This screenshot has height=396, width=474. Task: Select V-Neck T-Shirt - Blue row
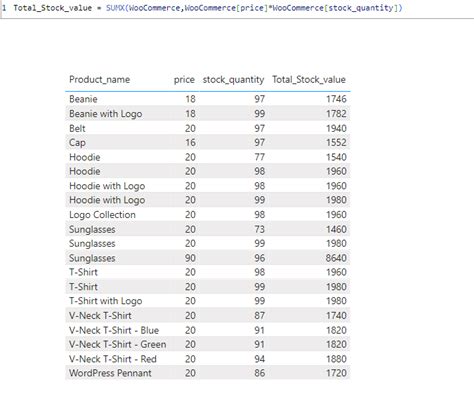[x=207, y=330]
